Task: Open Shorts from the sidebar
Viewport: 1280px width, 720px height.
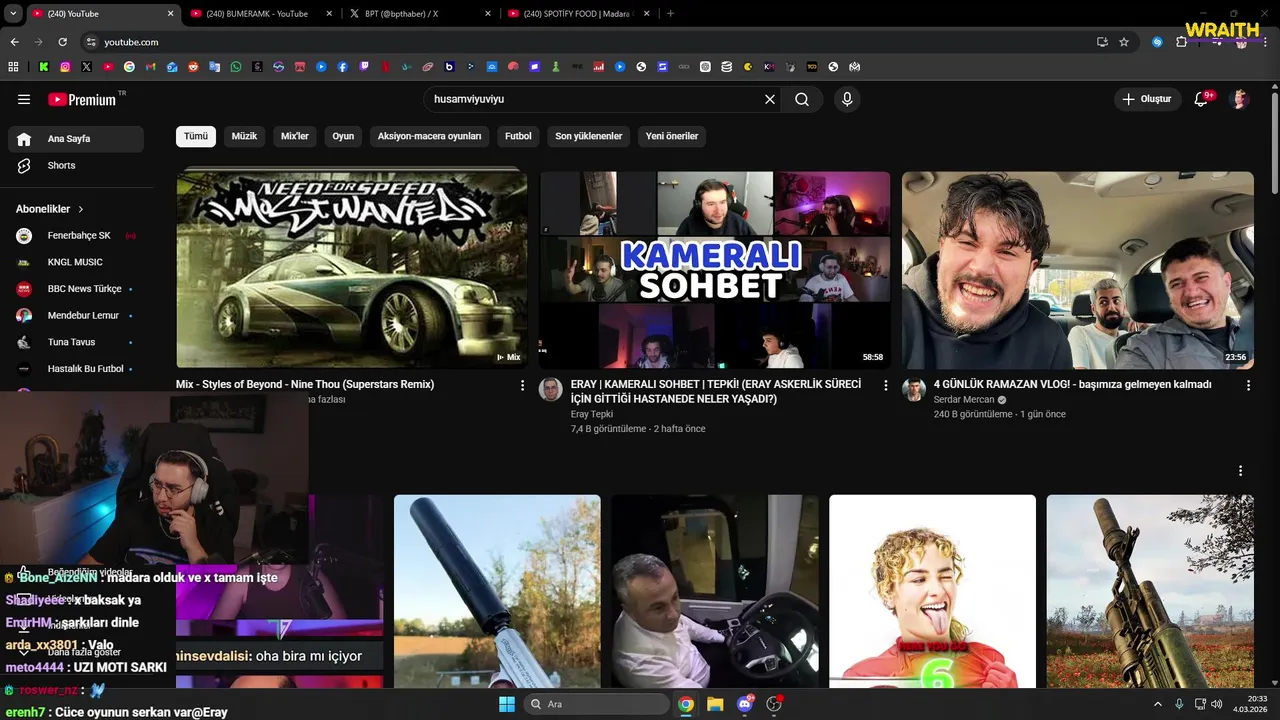Action: (76, 165)
